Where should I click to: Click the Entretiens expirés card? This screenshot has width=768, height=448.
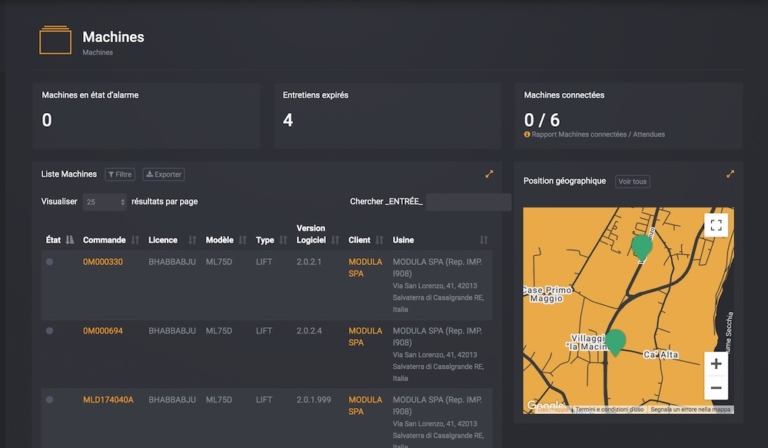(387, 116)
